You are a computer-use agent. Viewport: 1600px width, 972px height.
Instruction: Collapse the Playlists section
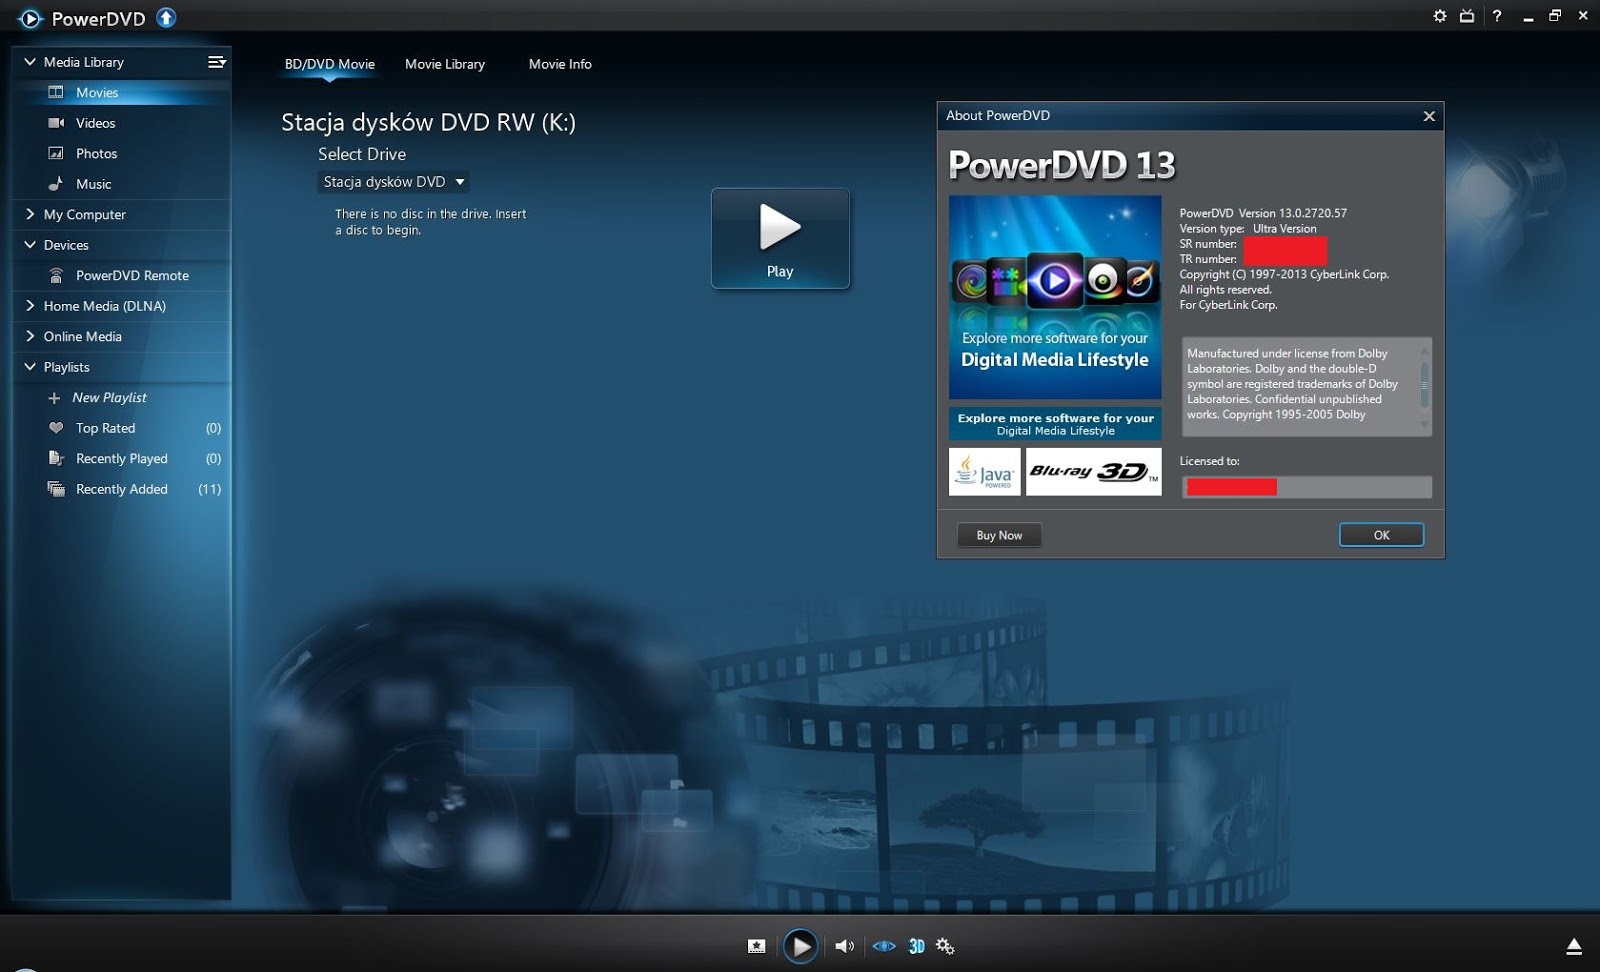click(30, 367)
